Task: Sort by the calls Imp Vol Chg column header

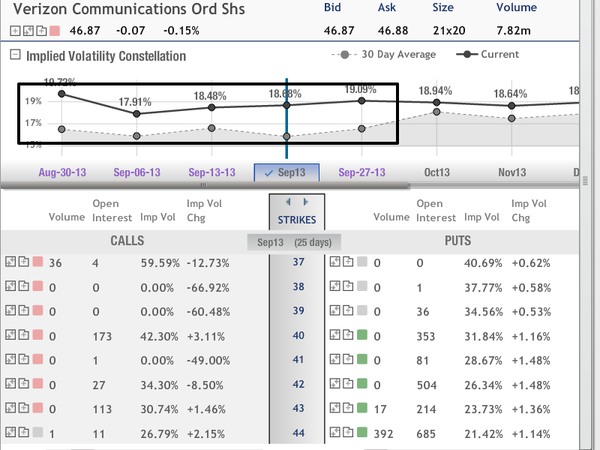Action: click(204, 210)
